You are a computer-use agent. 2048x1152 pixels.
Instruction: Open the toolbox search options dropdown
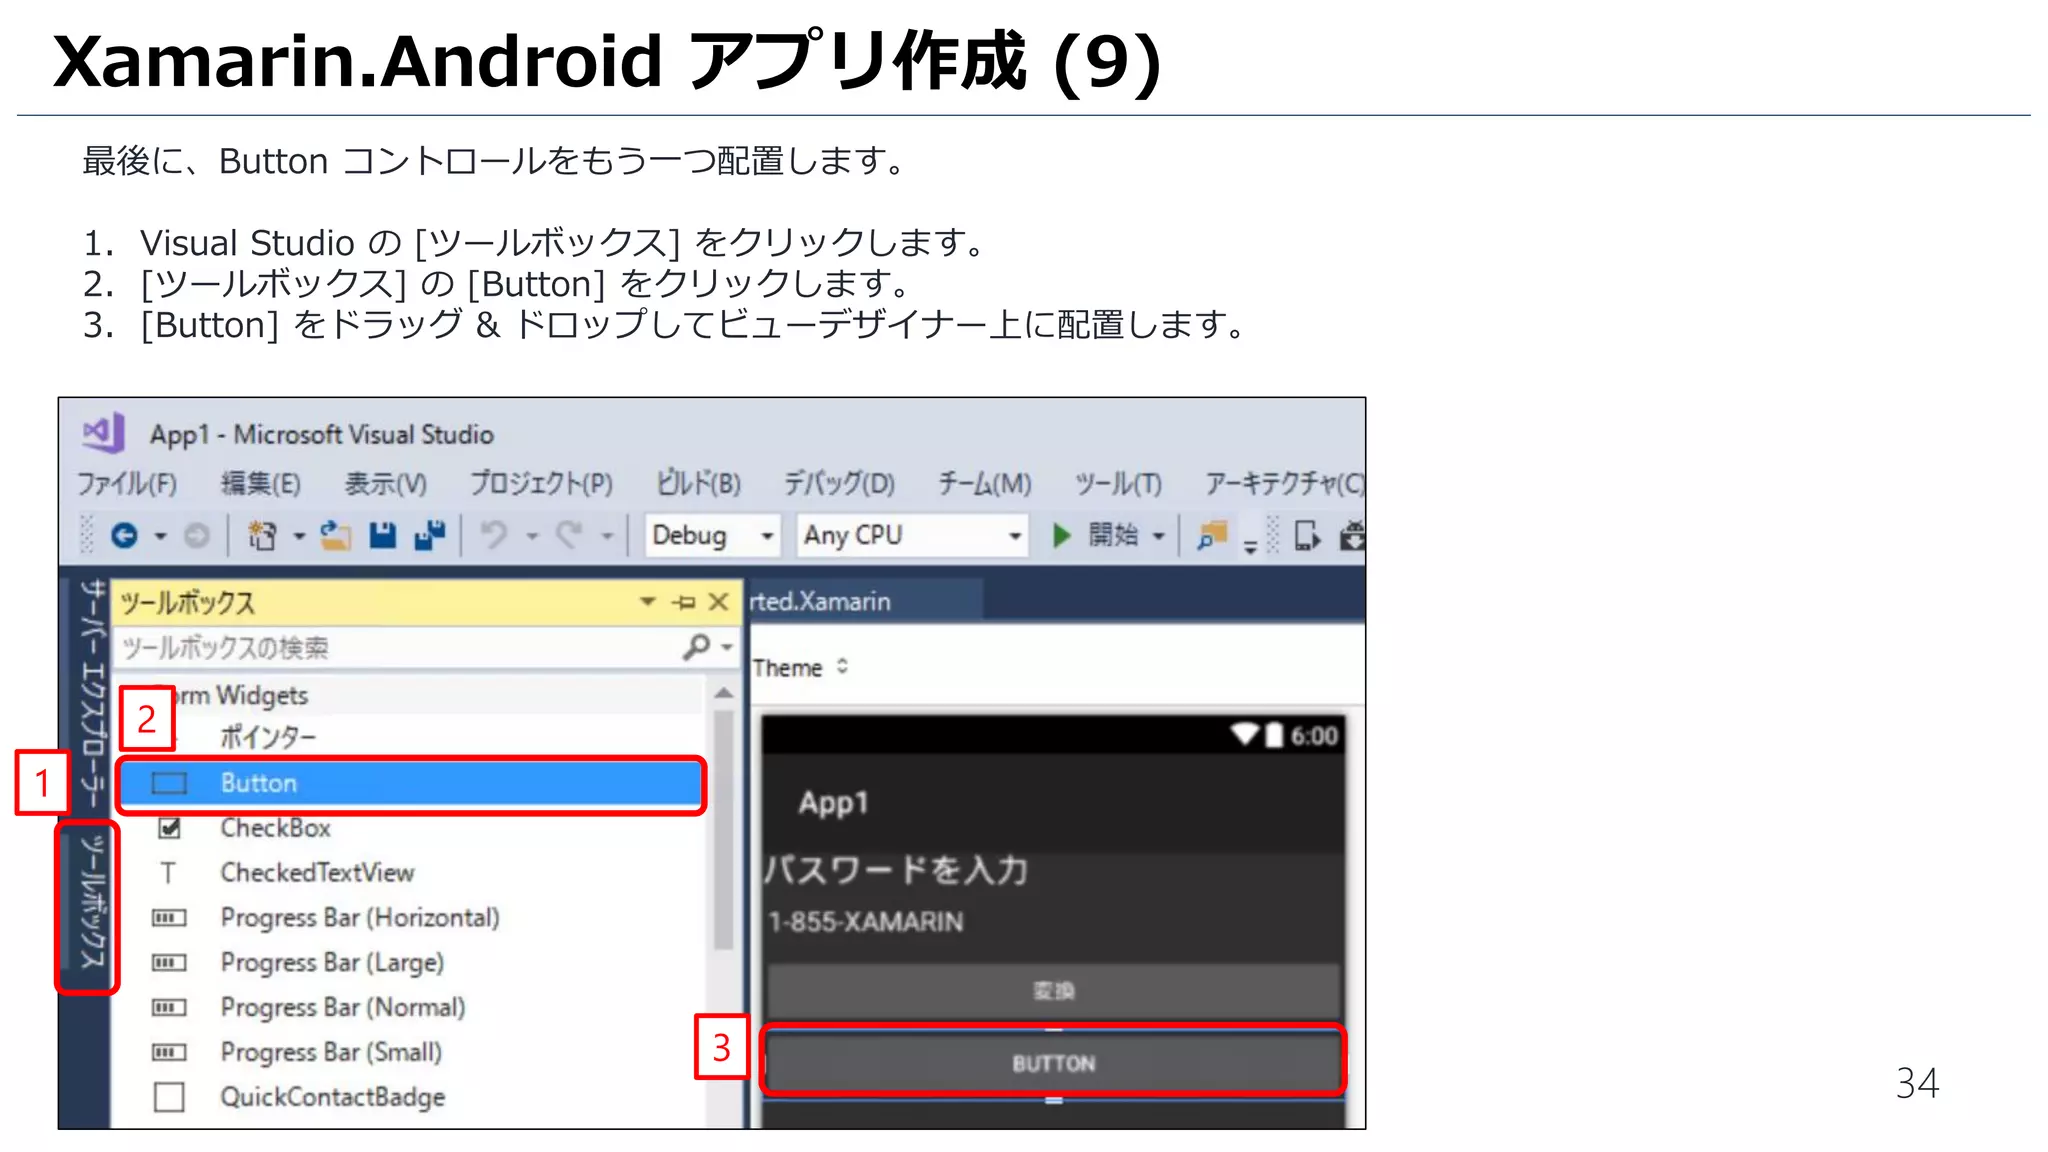tap(727, 648)
